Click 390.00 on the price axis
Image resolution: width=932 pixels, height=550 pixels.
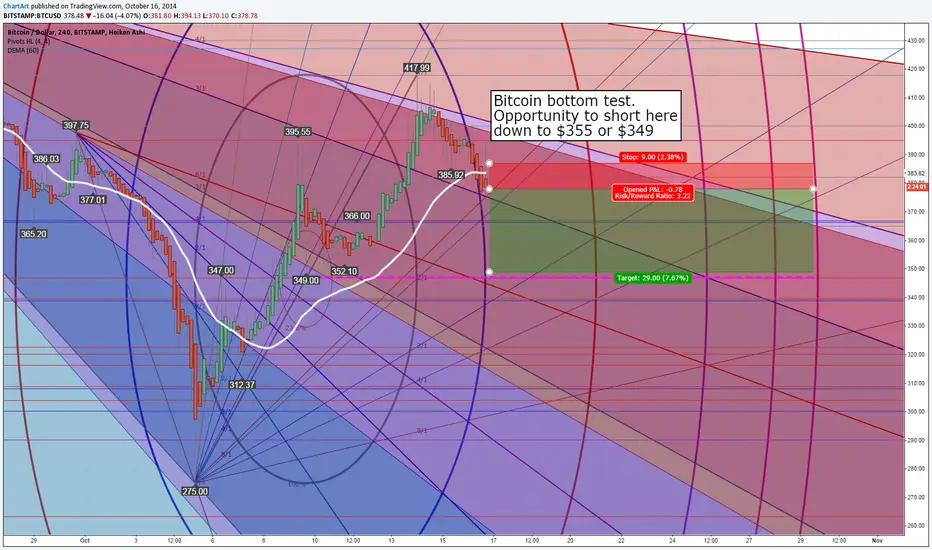pyautogui.click(x=915, y=155)
